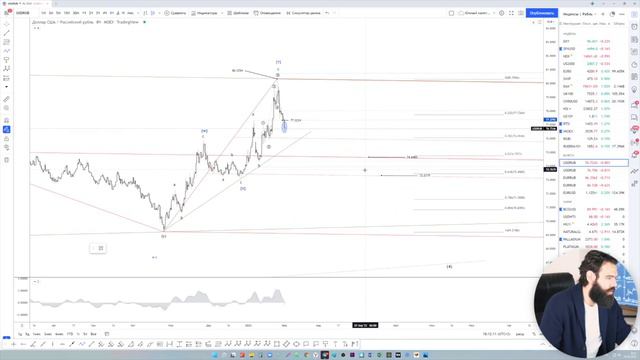The height and width of the screenshot is (360, 640).
Task: Open the patterns tool group
Action: click(x=7, y=69)
